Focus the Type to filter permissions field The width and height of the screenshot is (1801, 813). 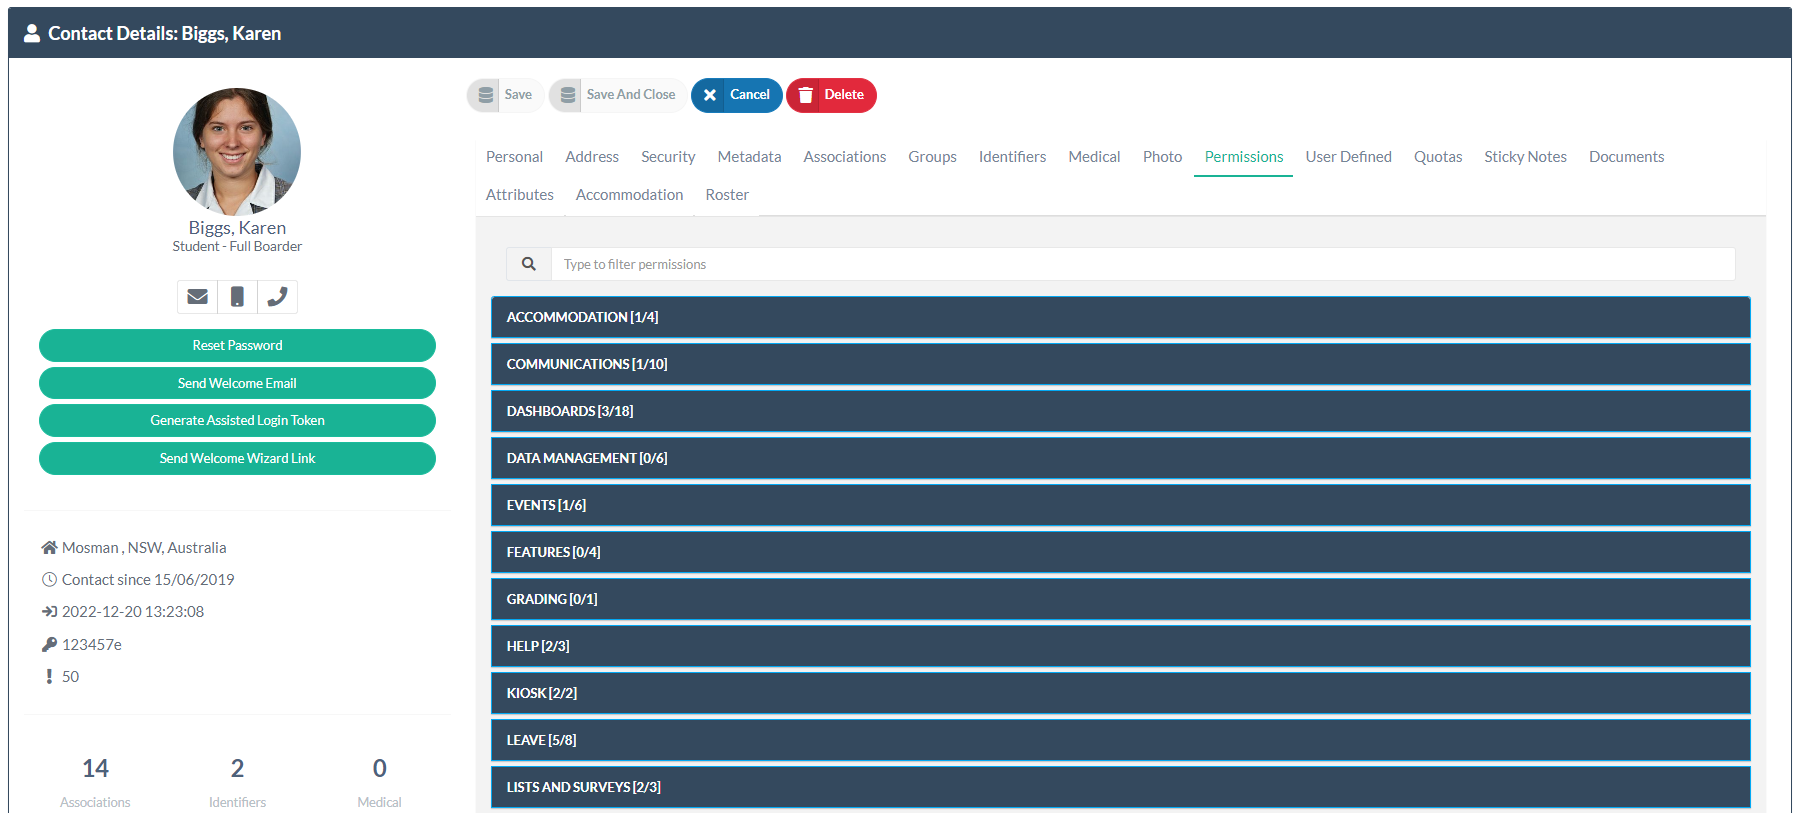(1143, 264)
